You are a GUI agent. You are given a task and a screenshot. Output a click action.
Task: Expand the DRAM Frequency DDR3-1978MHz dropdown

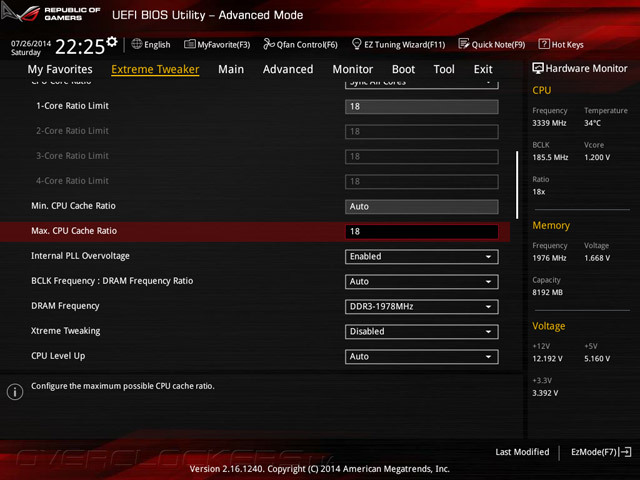422,307
